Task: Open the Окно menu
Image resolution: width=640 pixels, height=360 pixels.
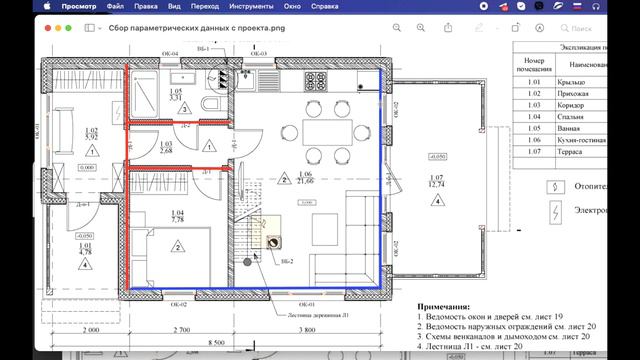Action: [292, 7]
